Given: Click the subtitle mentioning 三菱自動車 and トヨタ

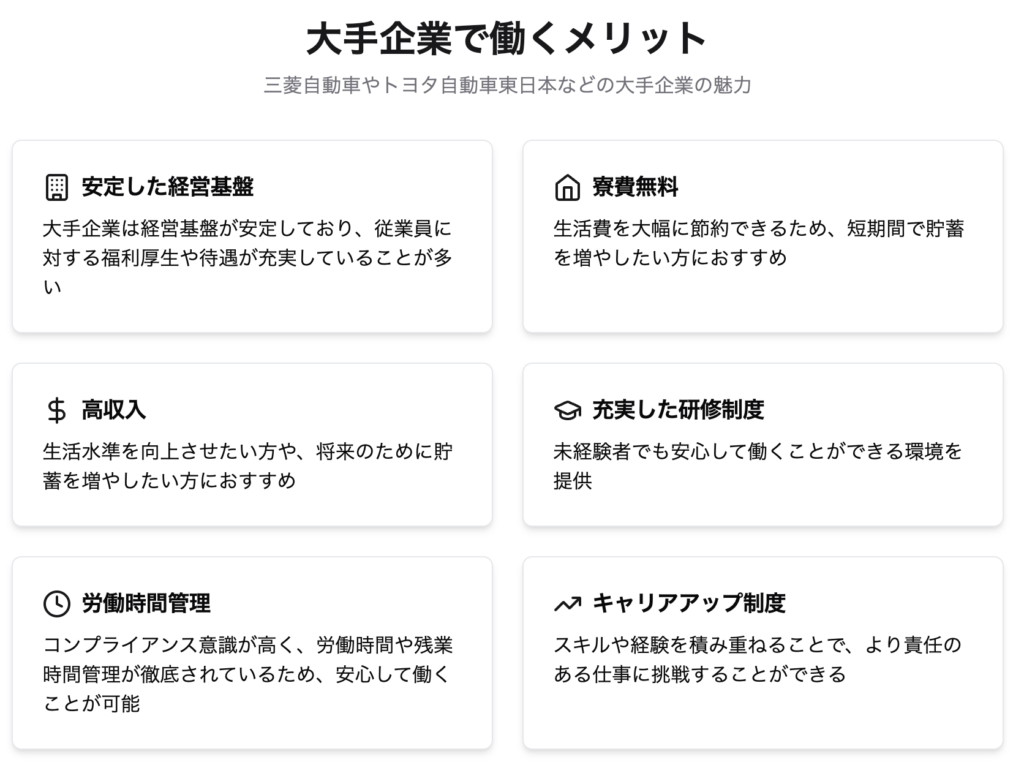Looking at the screenshot, I should coord(507,86).
